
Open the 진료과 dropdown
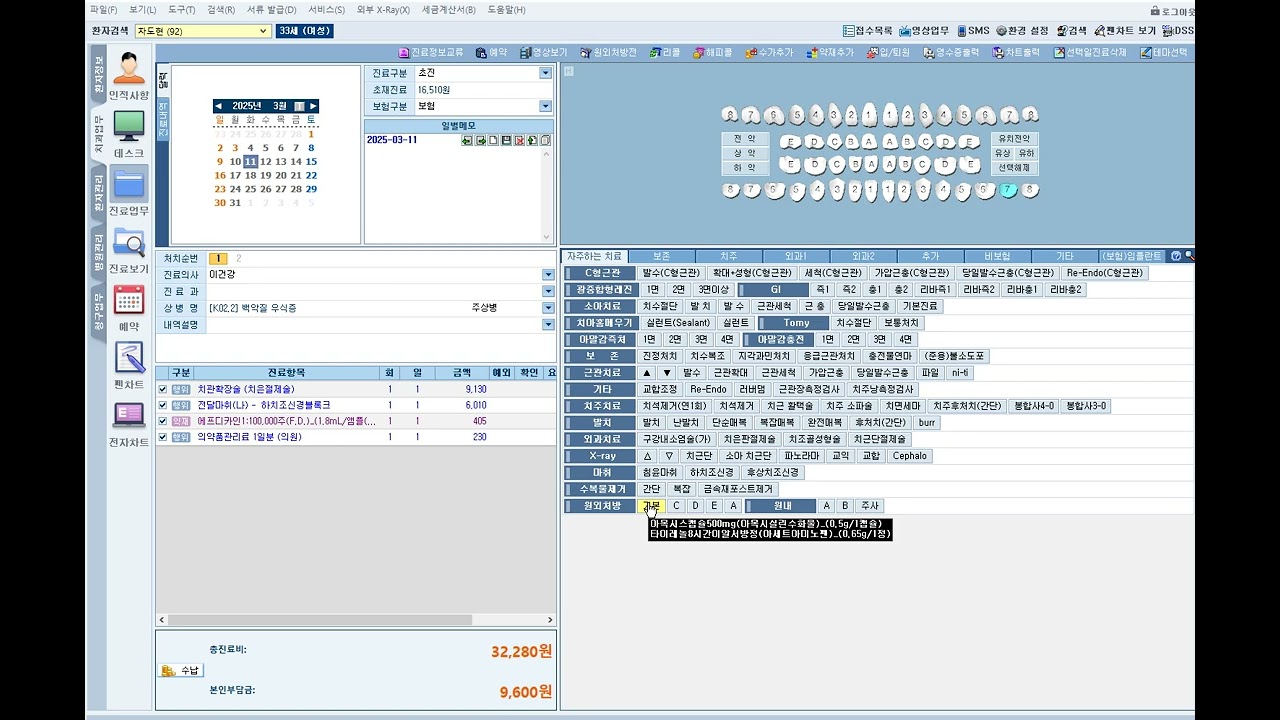pos(548,291)
